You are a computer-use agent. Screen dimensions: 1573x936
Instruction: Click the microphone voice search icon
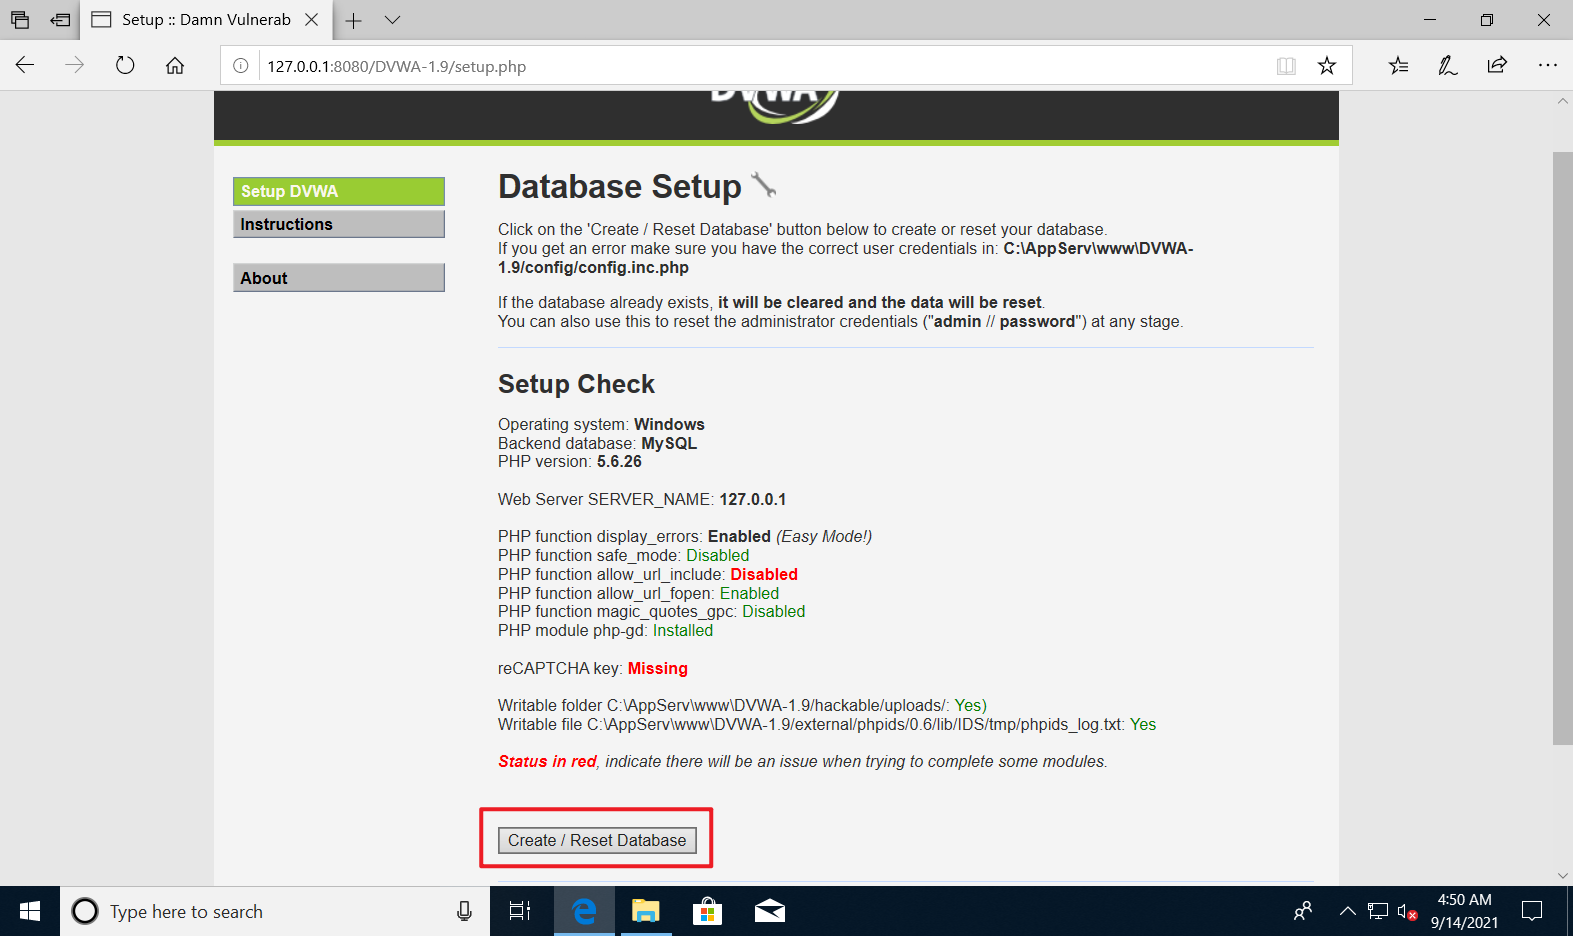464,911
